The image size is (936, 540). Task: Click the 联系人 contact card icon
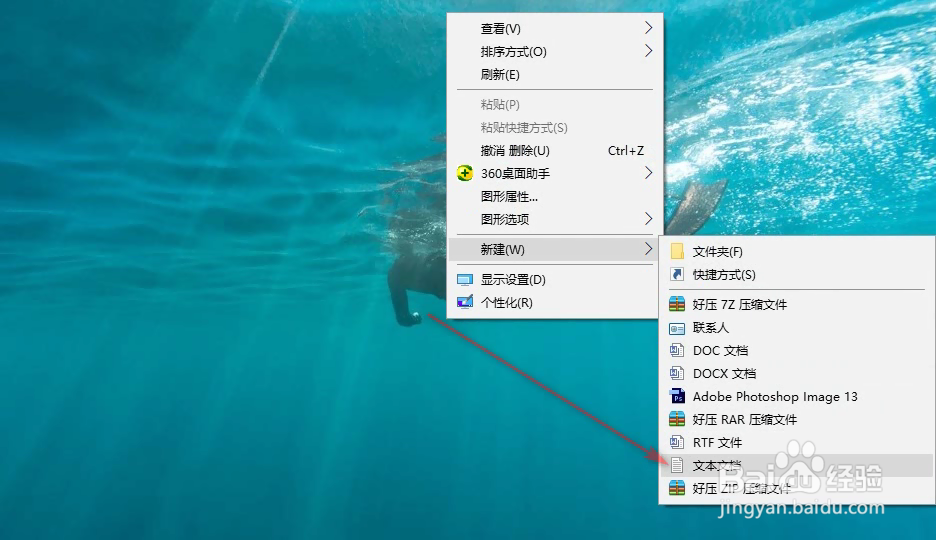[x=677, y=328]
